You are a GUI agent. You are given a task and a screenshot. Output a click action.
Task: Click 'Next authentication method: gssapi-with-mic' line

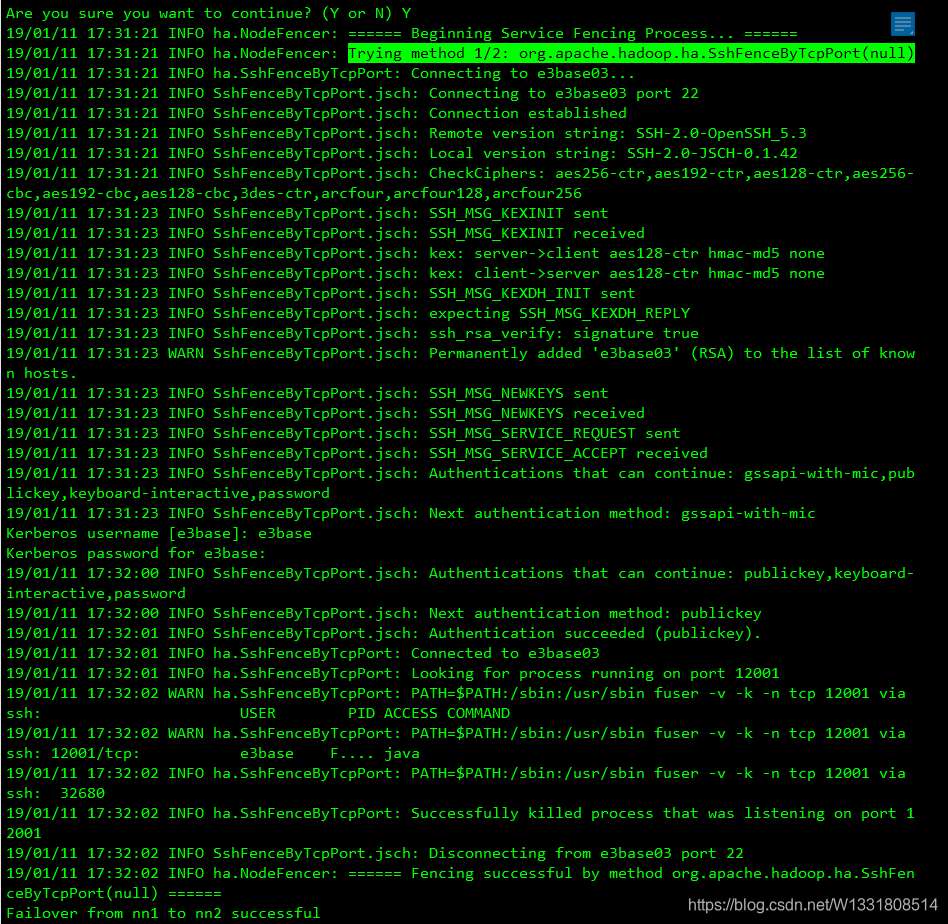[411, 513]
